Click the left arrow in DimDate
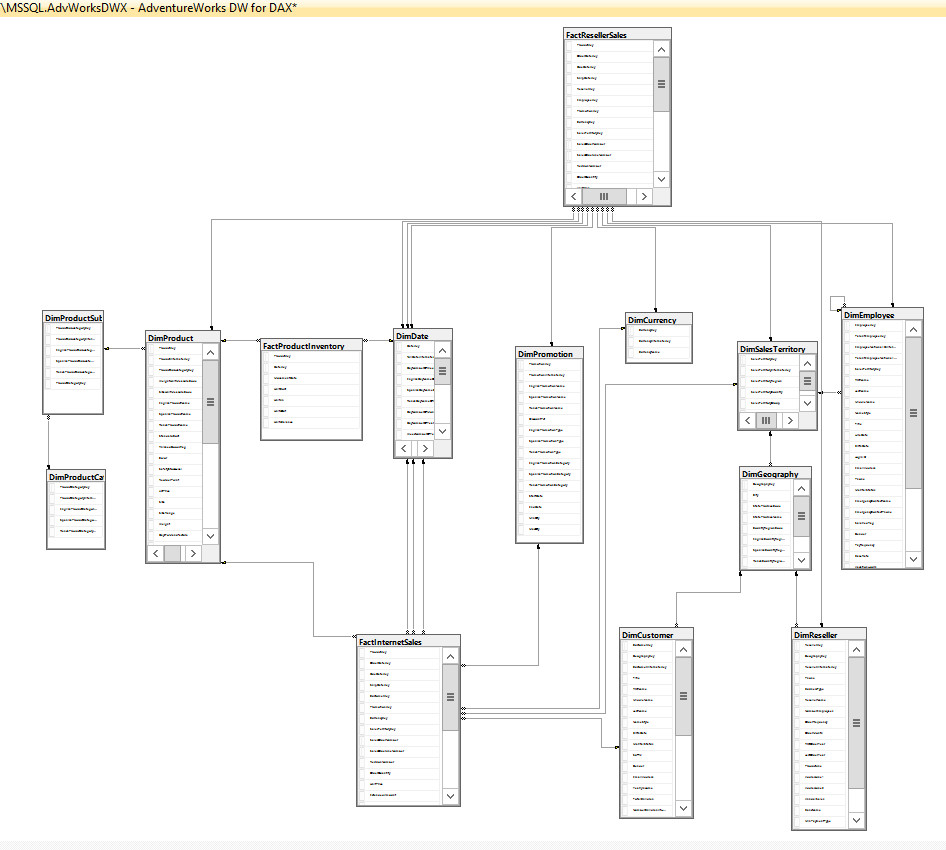The width and height of the screenshot is (946, 850). pos(404,448)
